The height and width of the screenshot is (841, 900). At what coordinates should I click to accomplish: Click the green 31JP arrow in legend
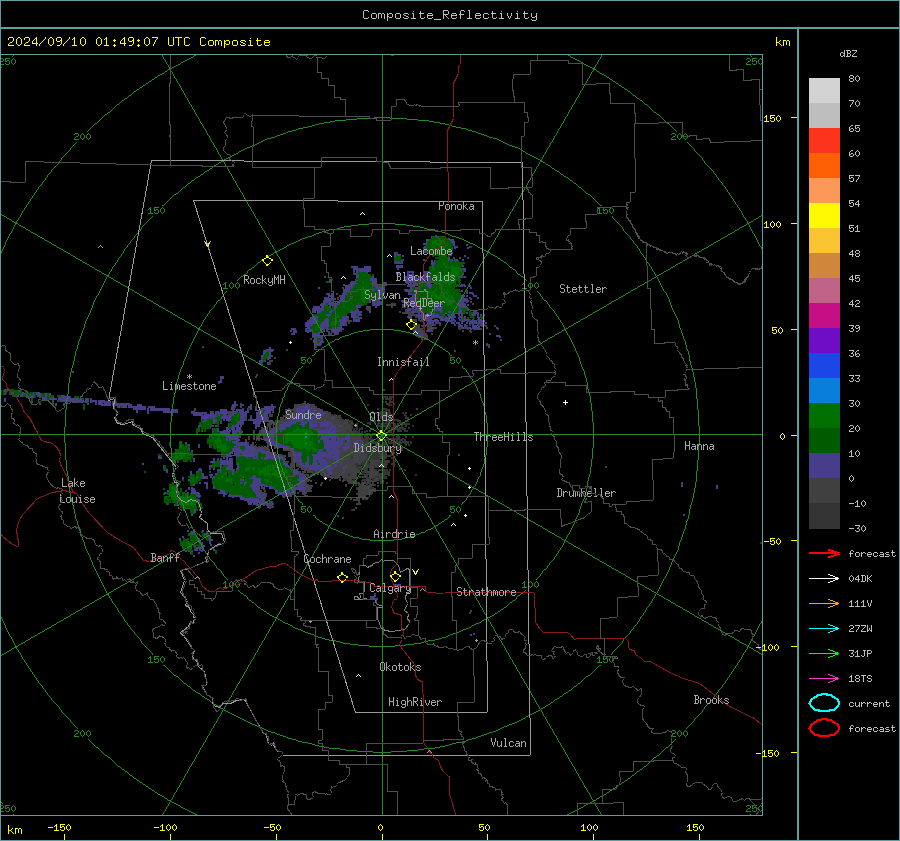pyautogui.click(x=824, y=653)
